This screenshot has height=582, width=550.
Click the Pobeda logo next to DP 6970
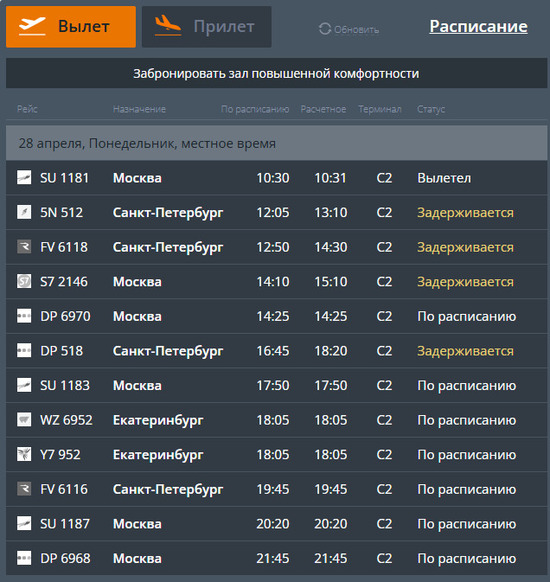(x=24, y=316)
